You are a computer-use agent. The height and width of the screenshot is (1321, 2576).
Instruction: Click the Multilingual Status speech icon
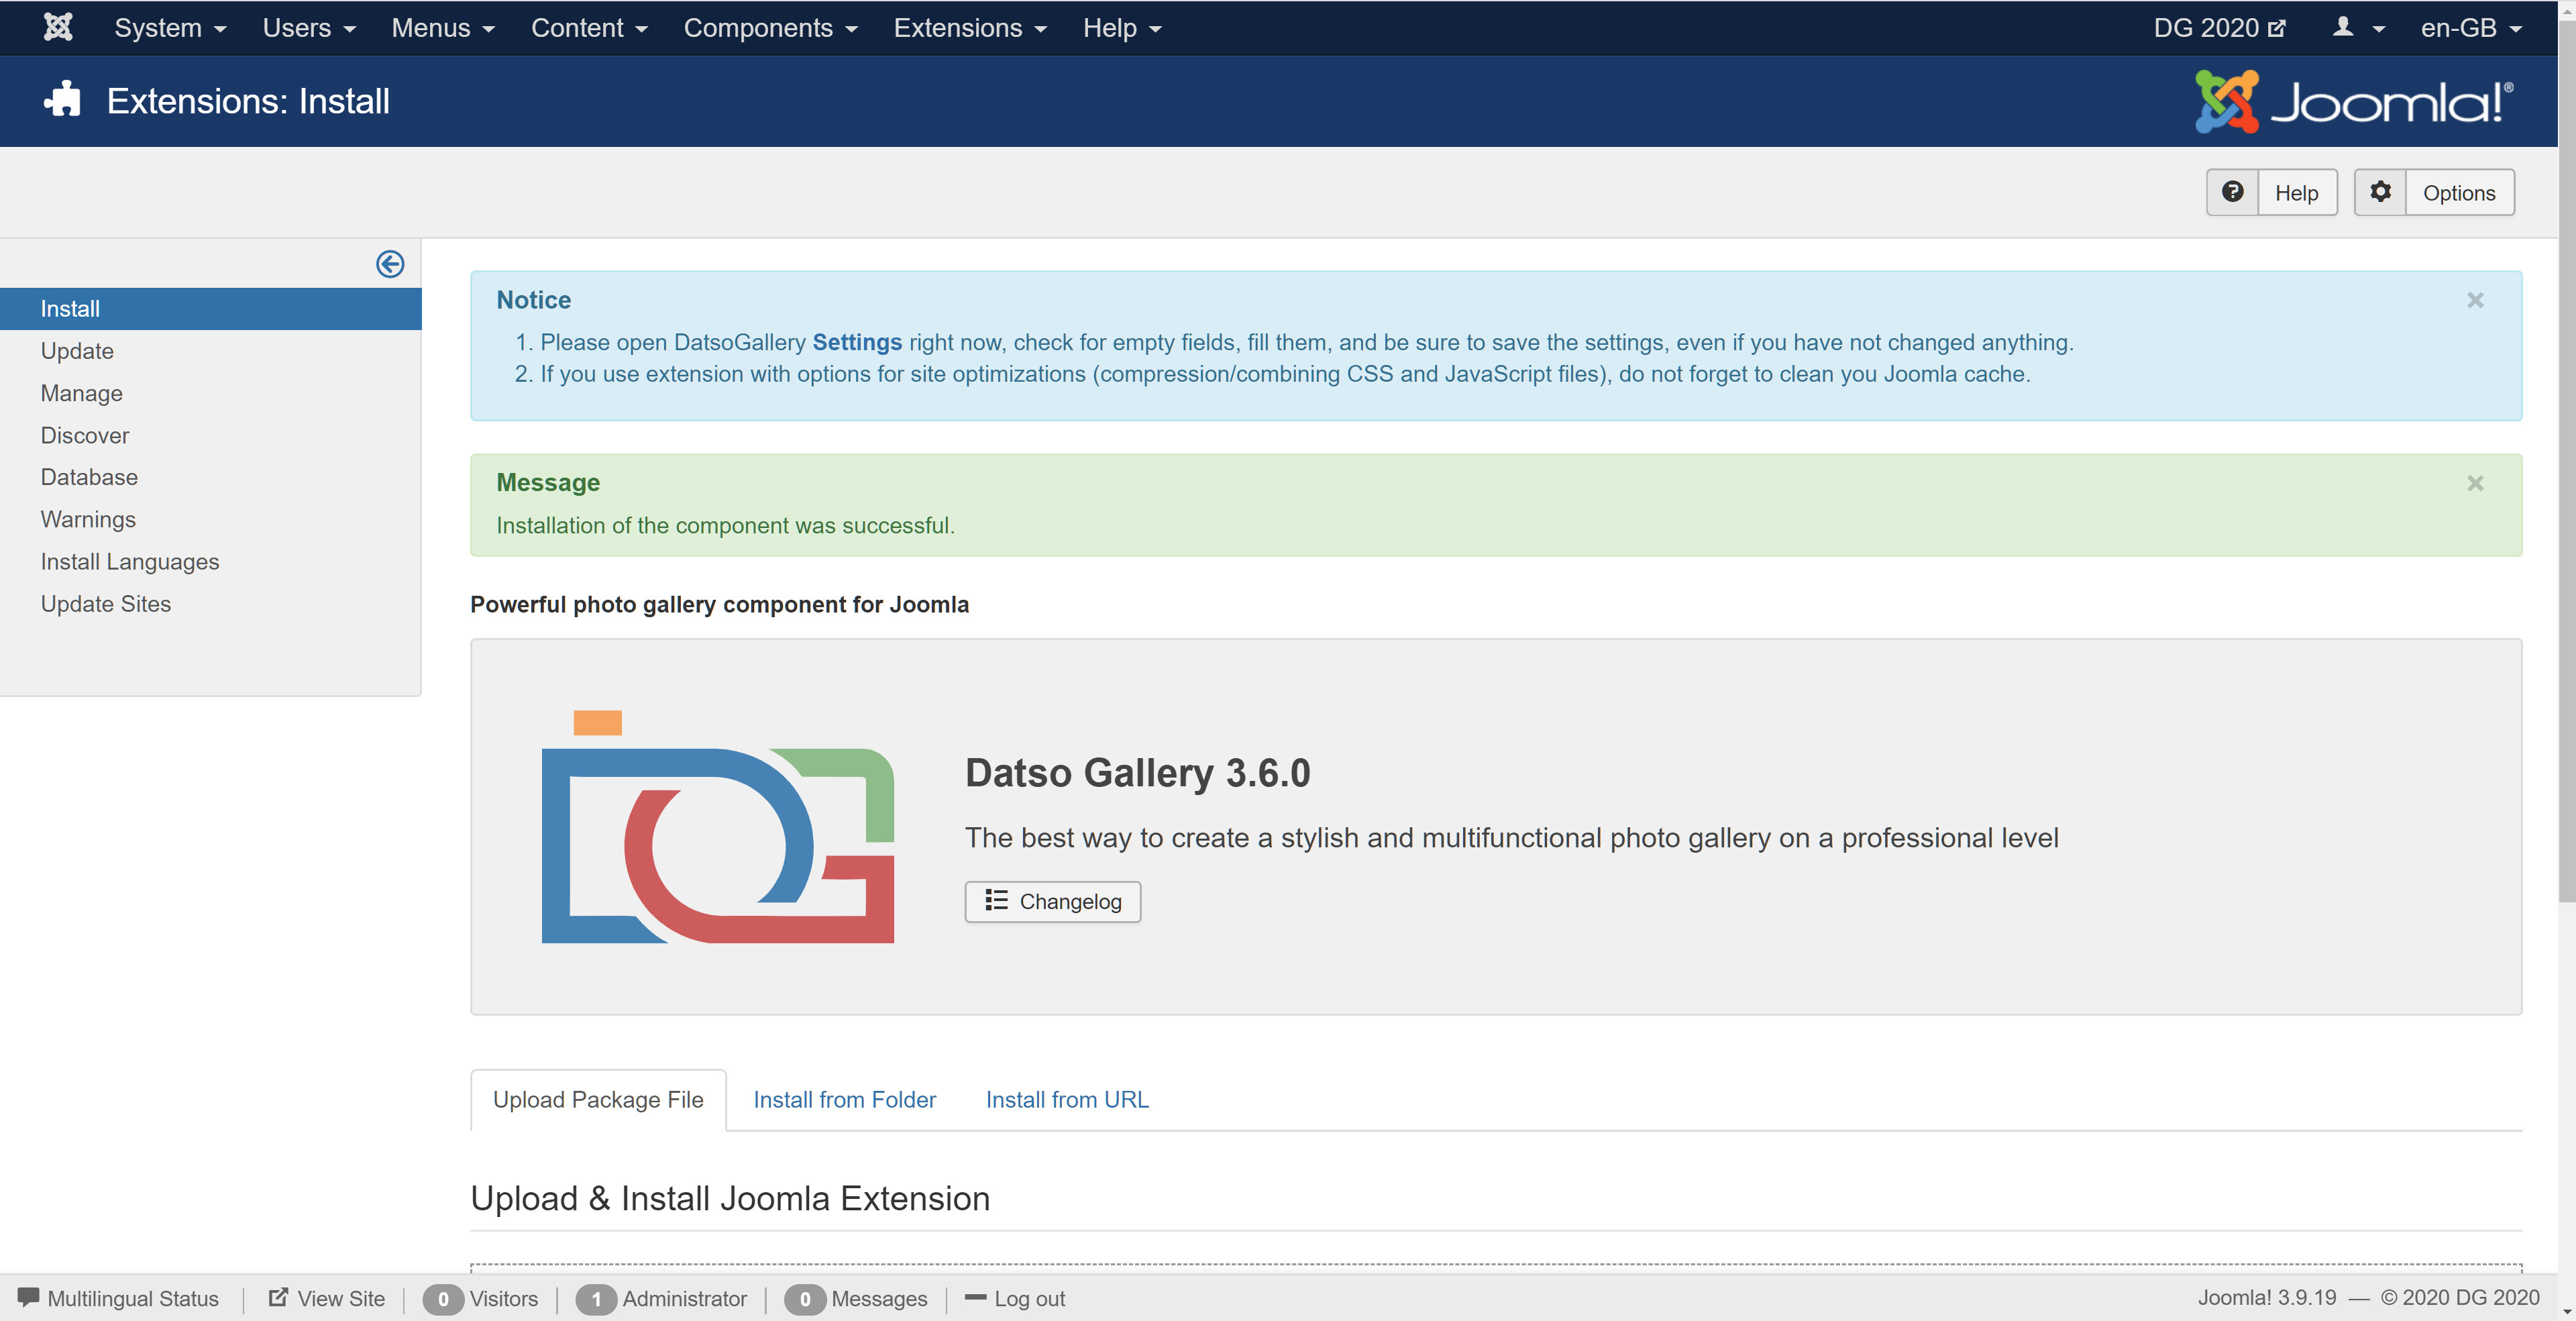point(29,1297)
